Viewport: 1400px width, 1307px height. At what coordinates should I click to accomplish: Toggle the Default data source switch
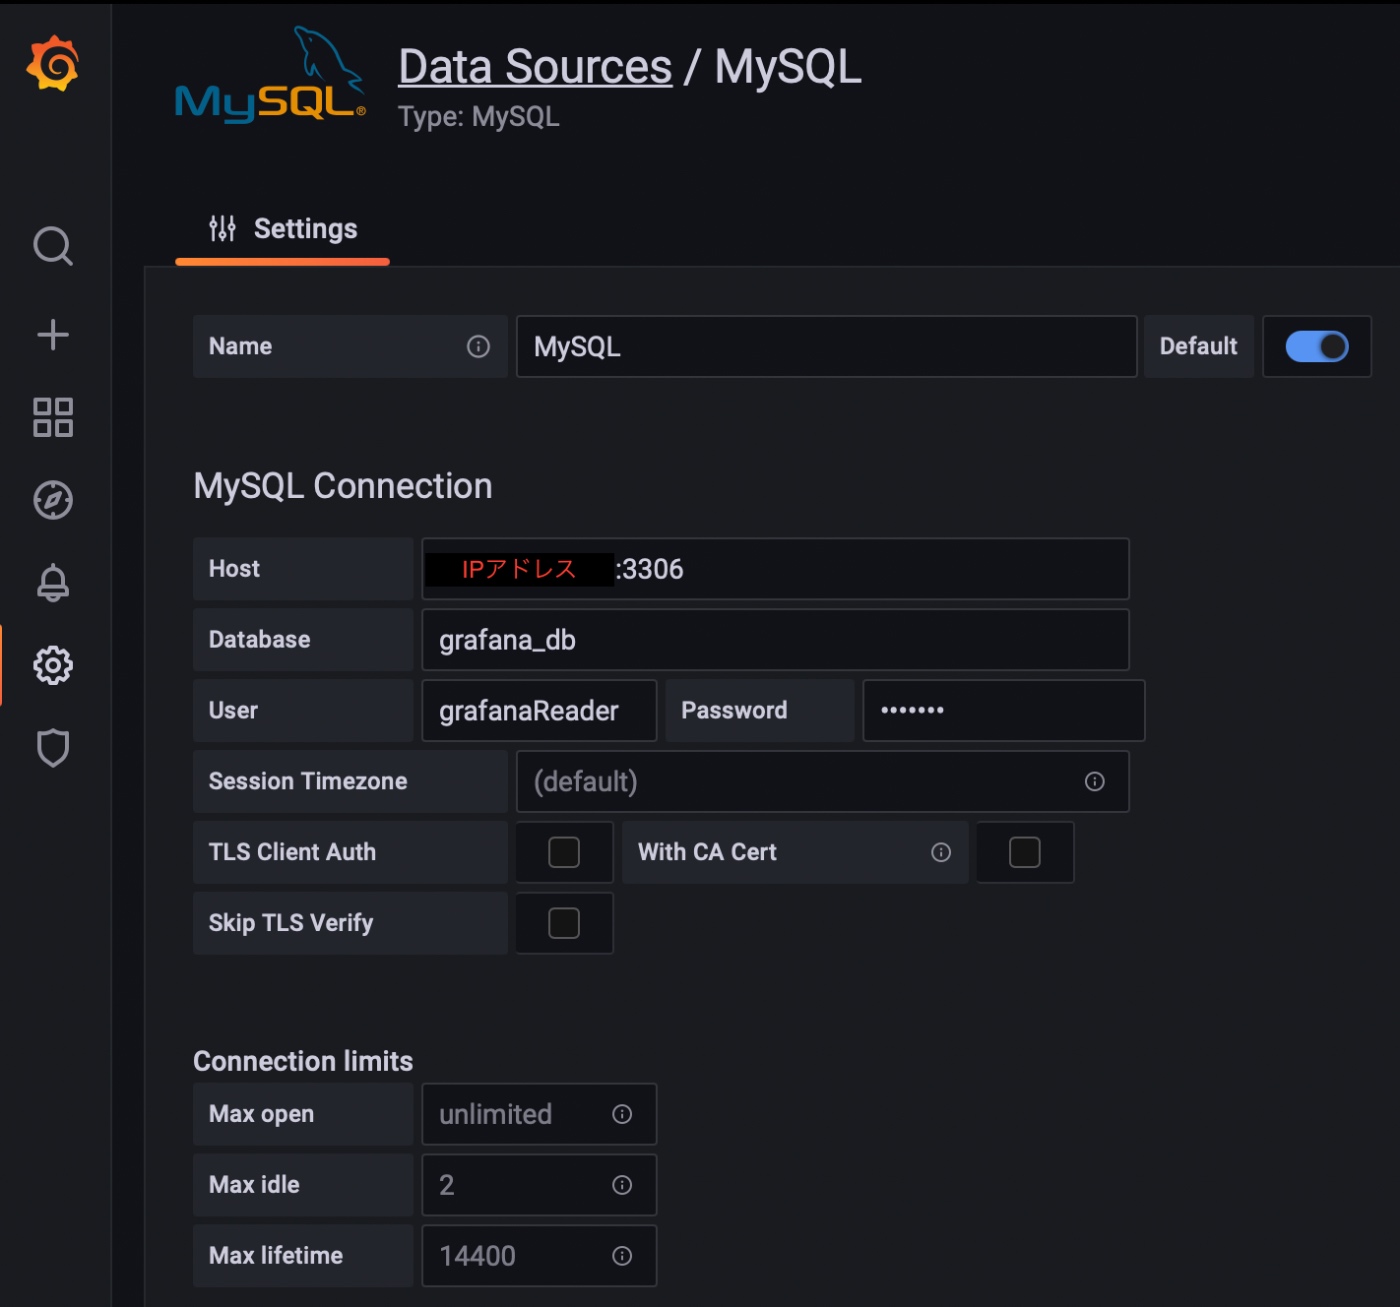pos(1317,346)
